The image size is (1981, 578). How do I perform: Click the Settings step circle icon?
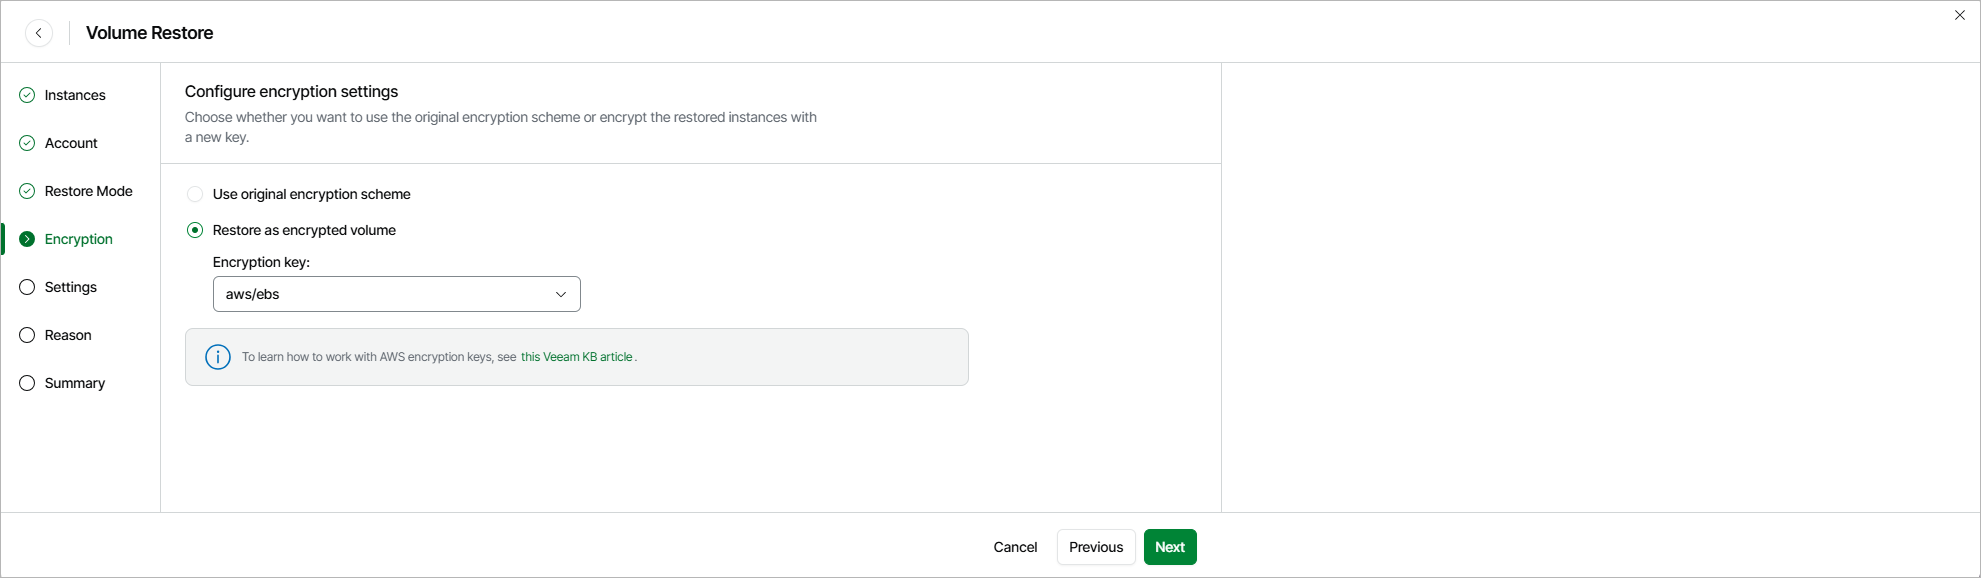tap(27, 287)
